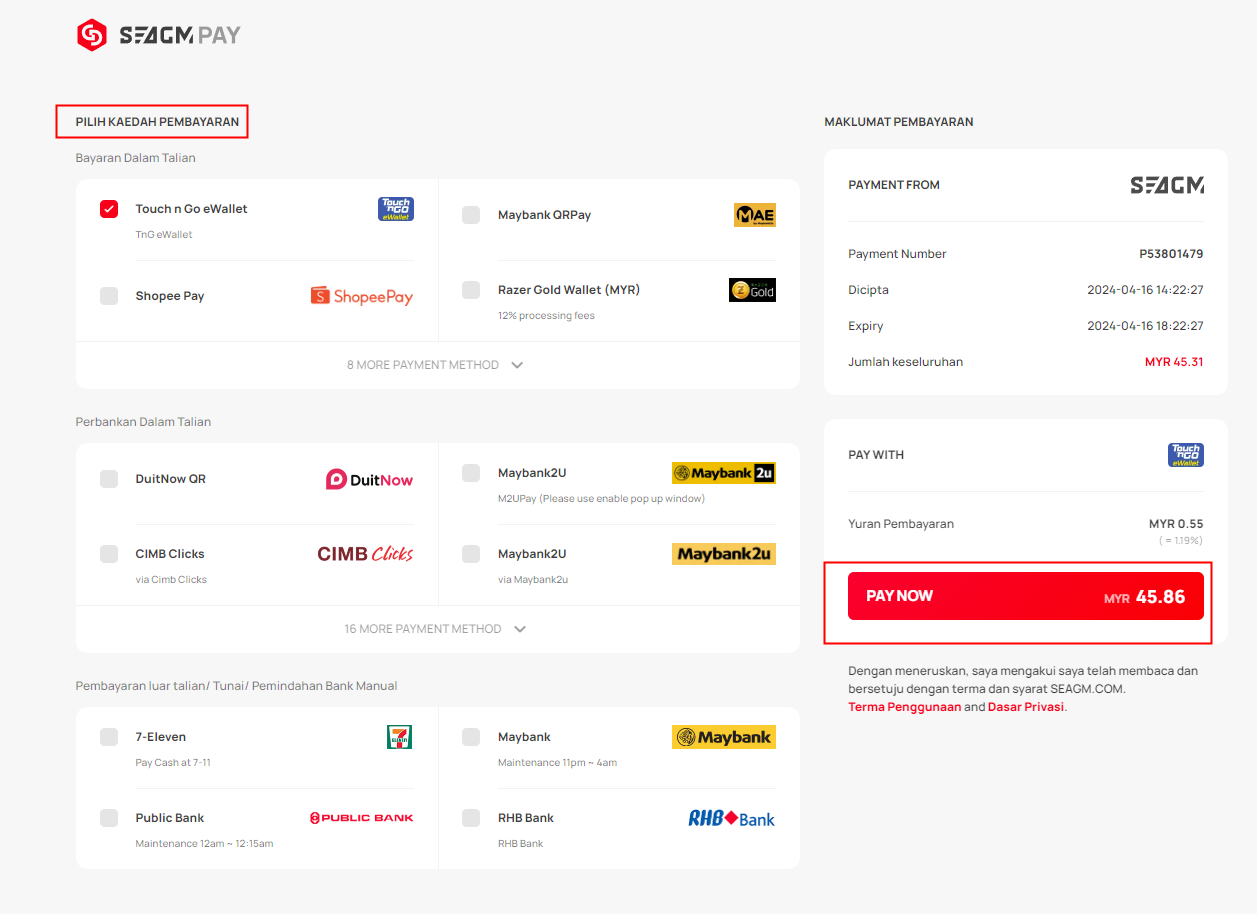Click the SEAGM Pay logo in the header
The image size is (1257, 914).
(159, 36)
